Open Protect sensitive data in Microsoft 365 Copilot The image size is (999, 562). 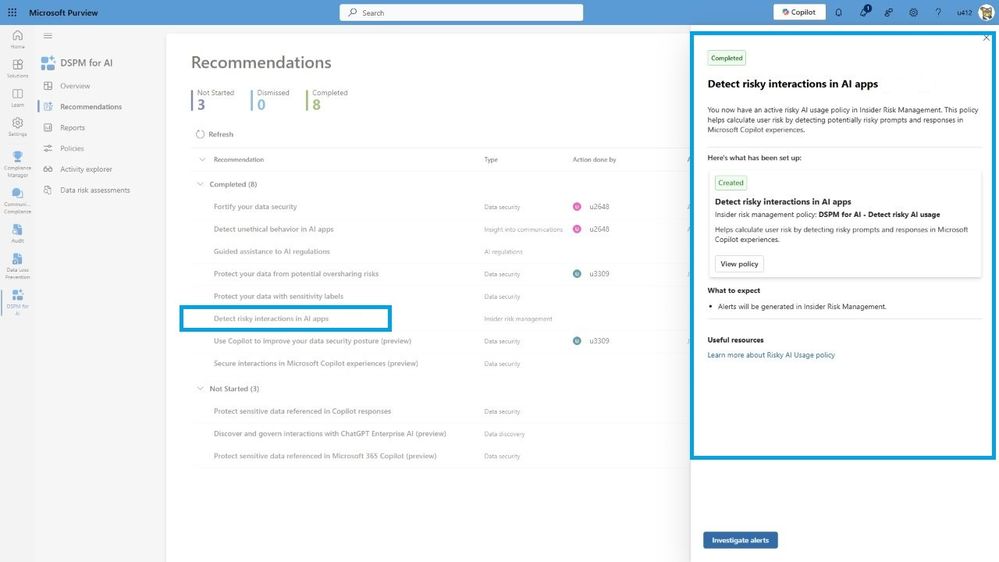325,456
